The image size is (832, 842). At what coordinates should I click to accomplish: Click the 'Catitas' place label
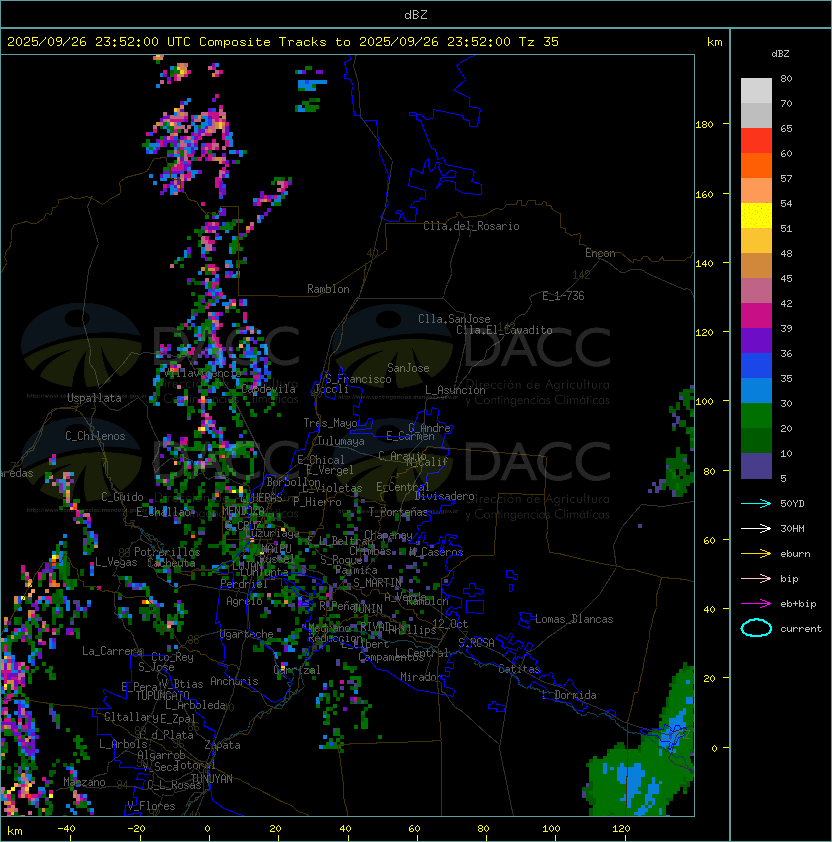[x=519, y=669]
